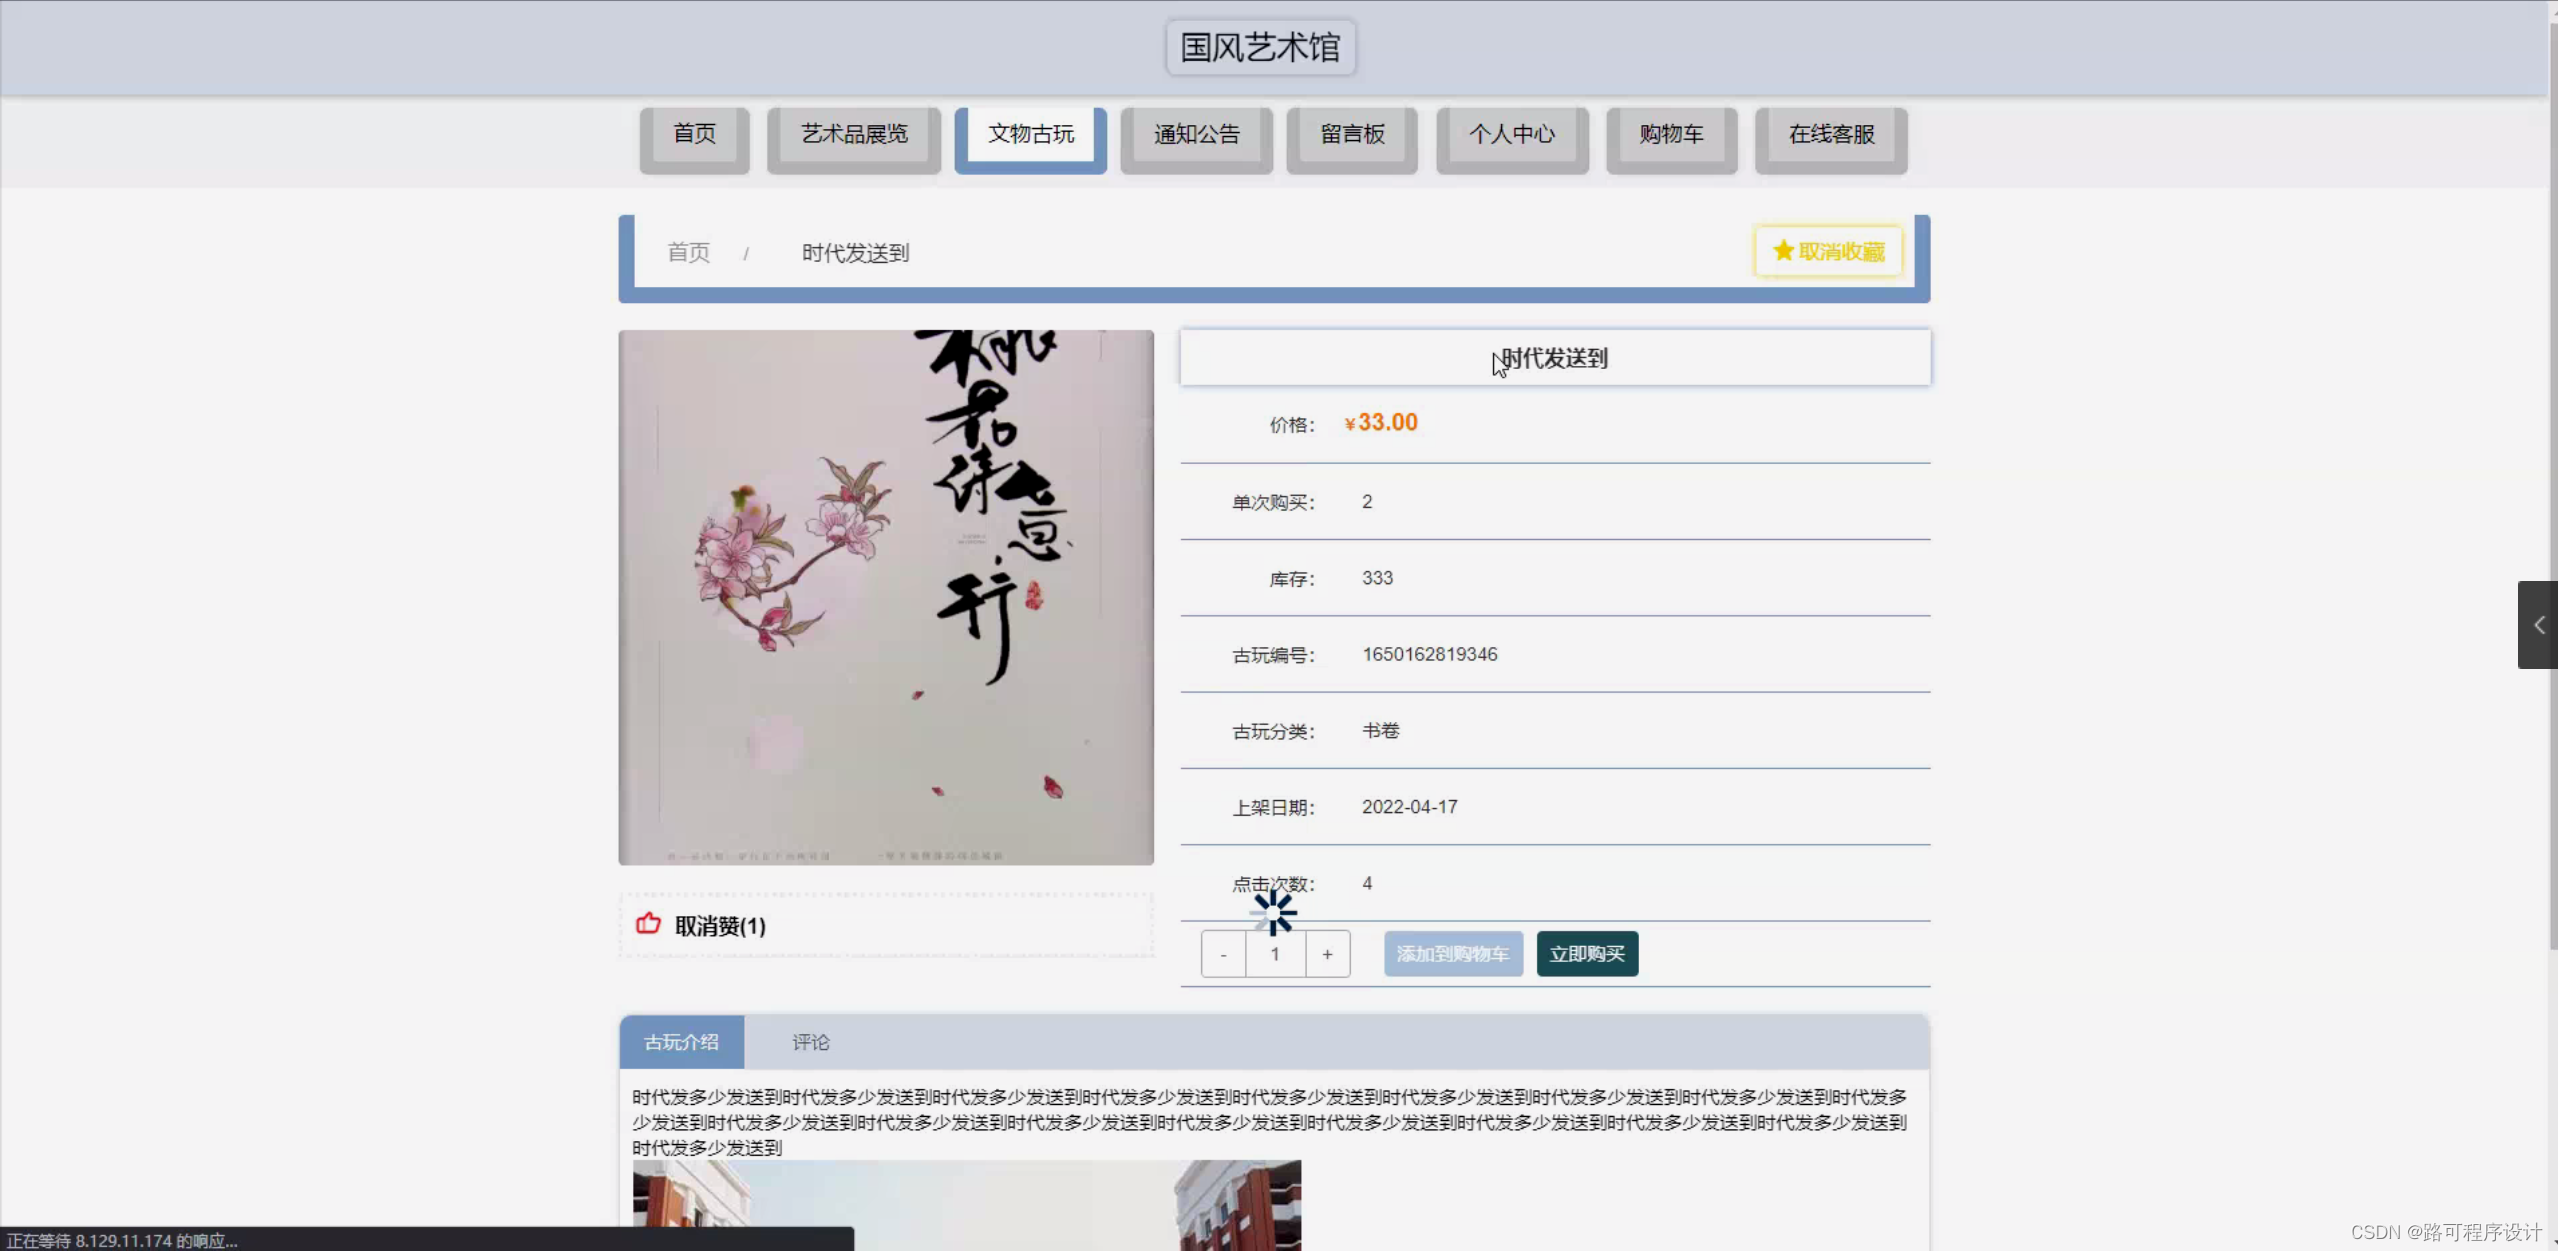Click the quantity input field

click(1275, 954)
